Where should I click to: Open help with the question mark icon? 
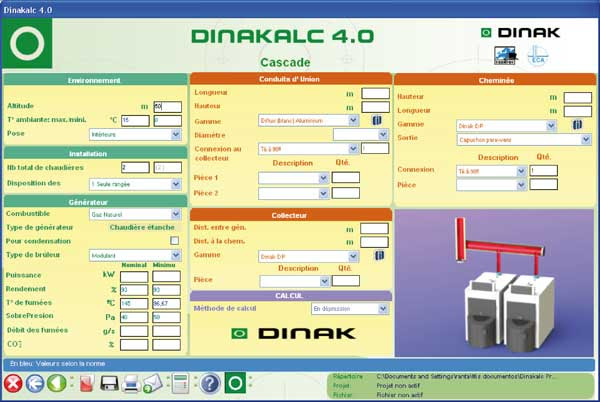pyautogui.click(x=210, y=383)
